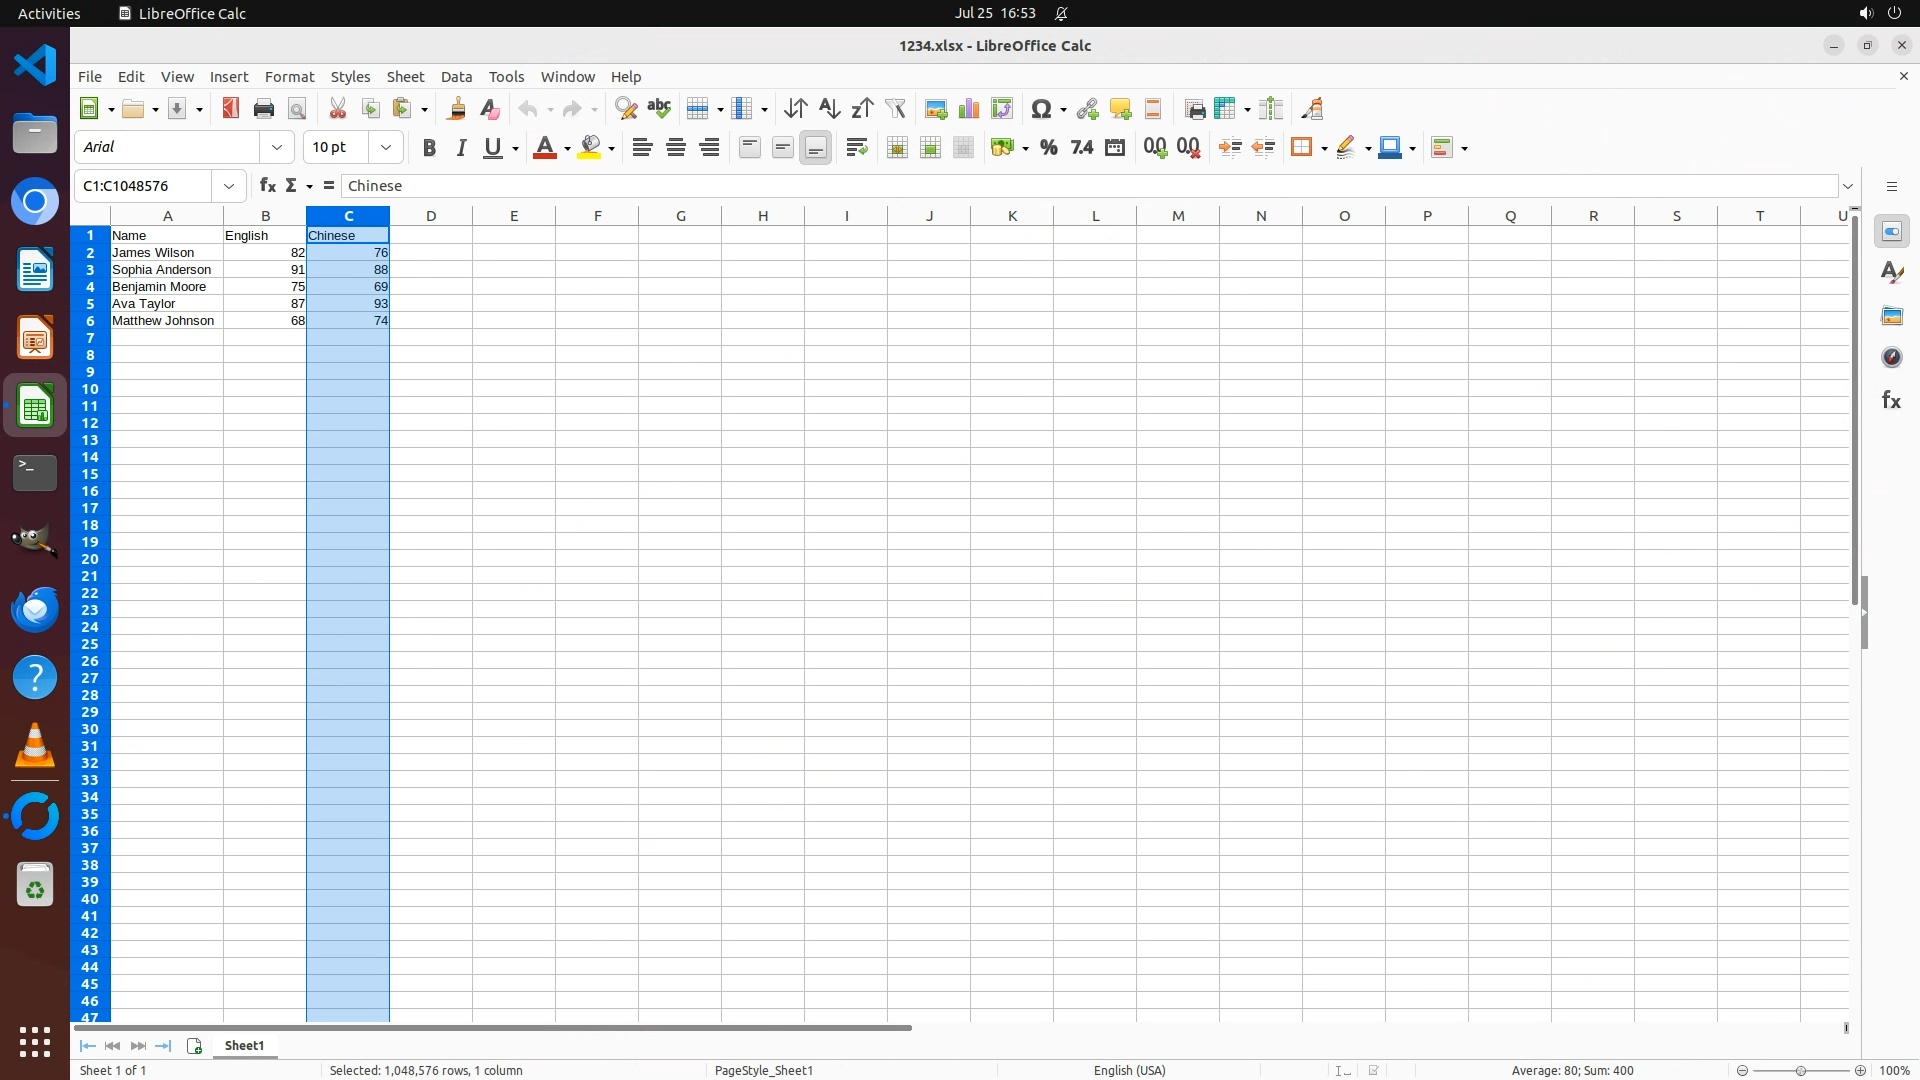1920x1080 pixels.
Task: Toggle Italic formatting
Action: 461,148
